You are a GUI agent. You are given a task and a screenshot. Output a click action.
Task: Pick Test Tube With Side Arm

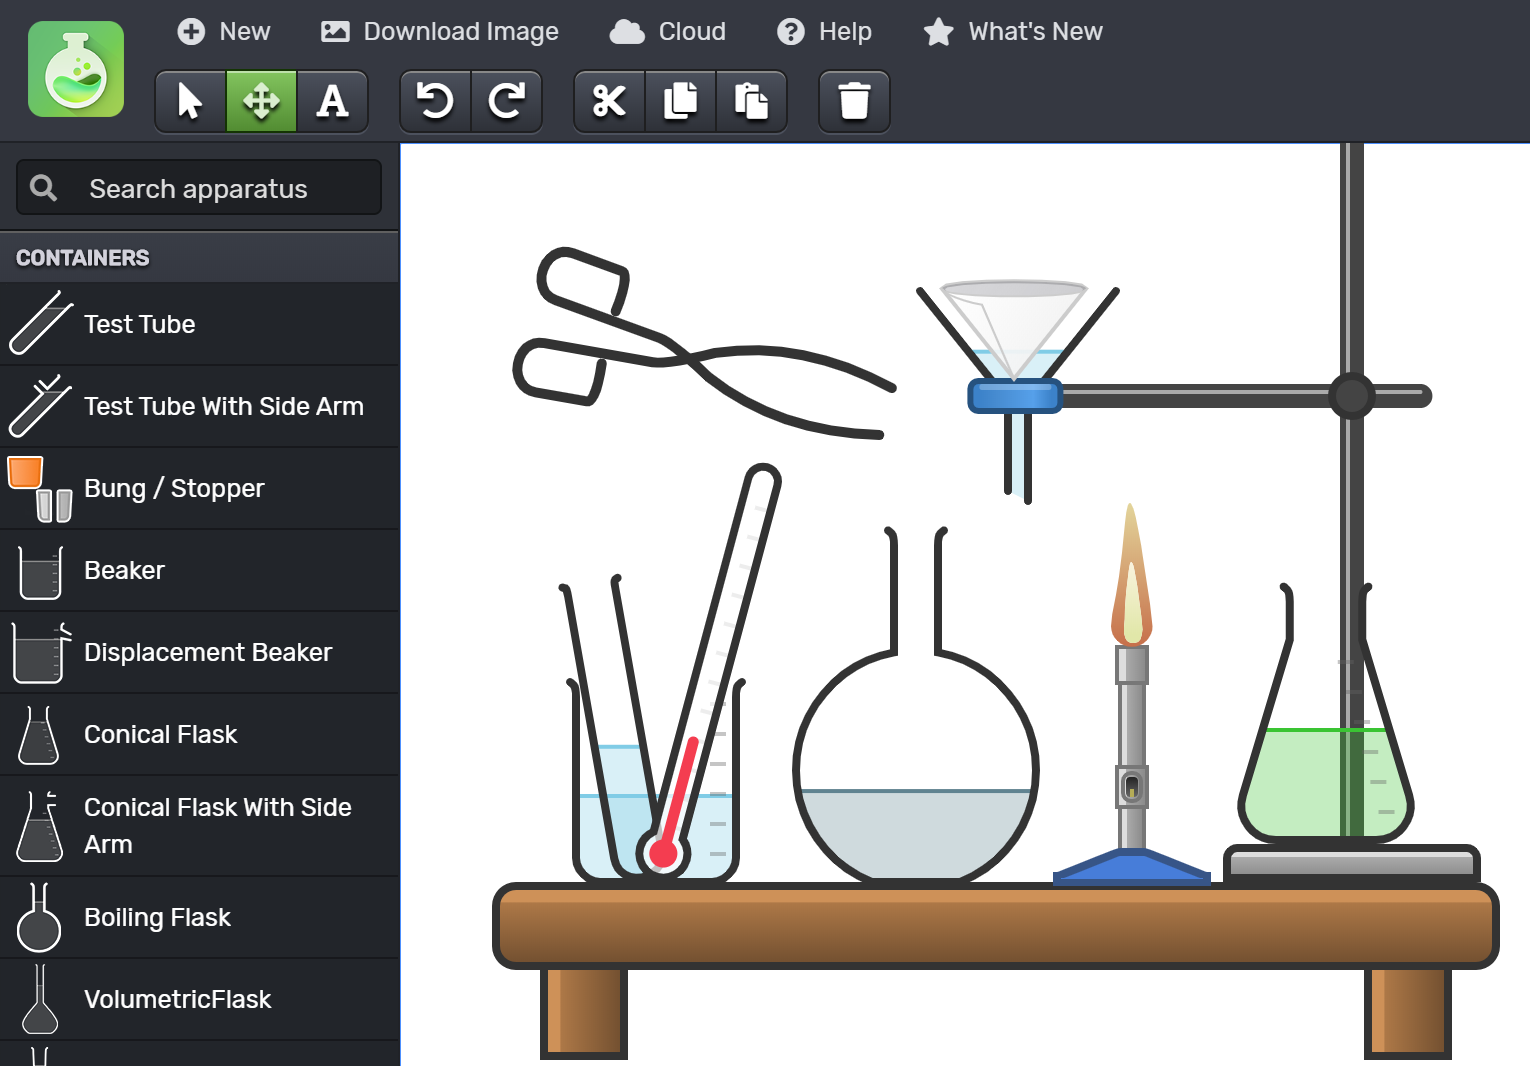199,406
